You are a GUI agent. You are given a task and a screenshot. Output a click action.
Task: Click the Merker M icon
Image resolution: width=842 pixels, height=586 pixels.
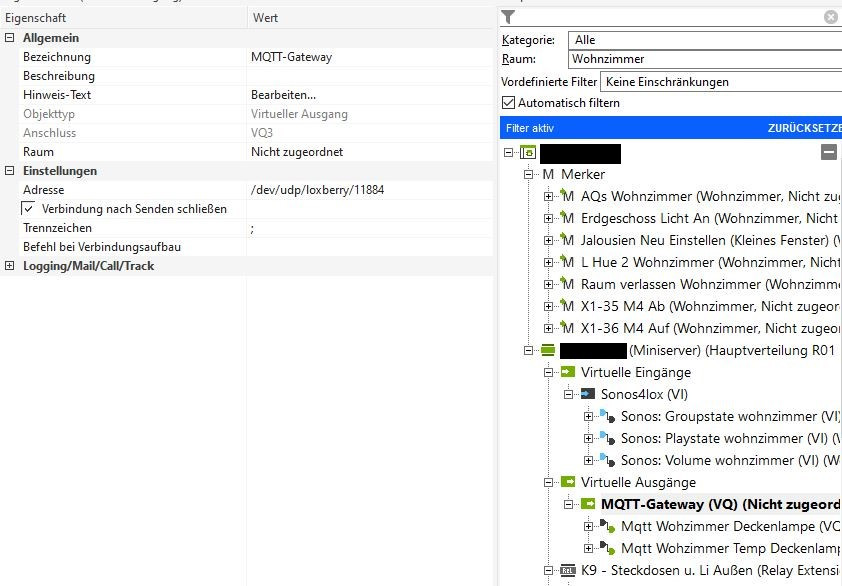click(548, 175)
